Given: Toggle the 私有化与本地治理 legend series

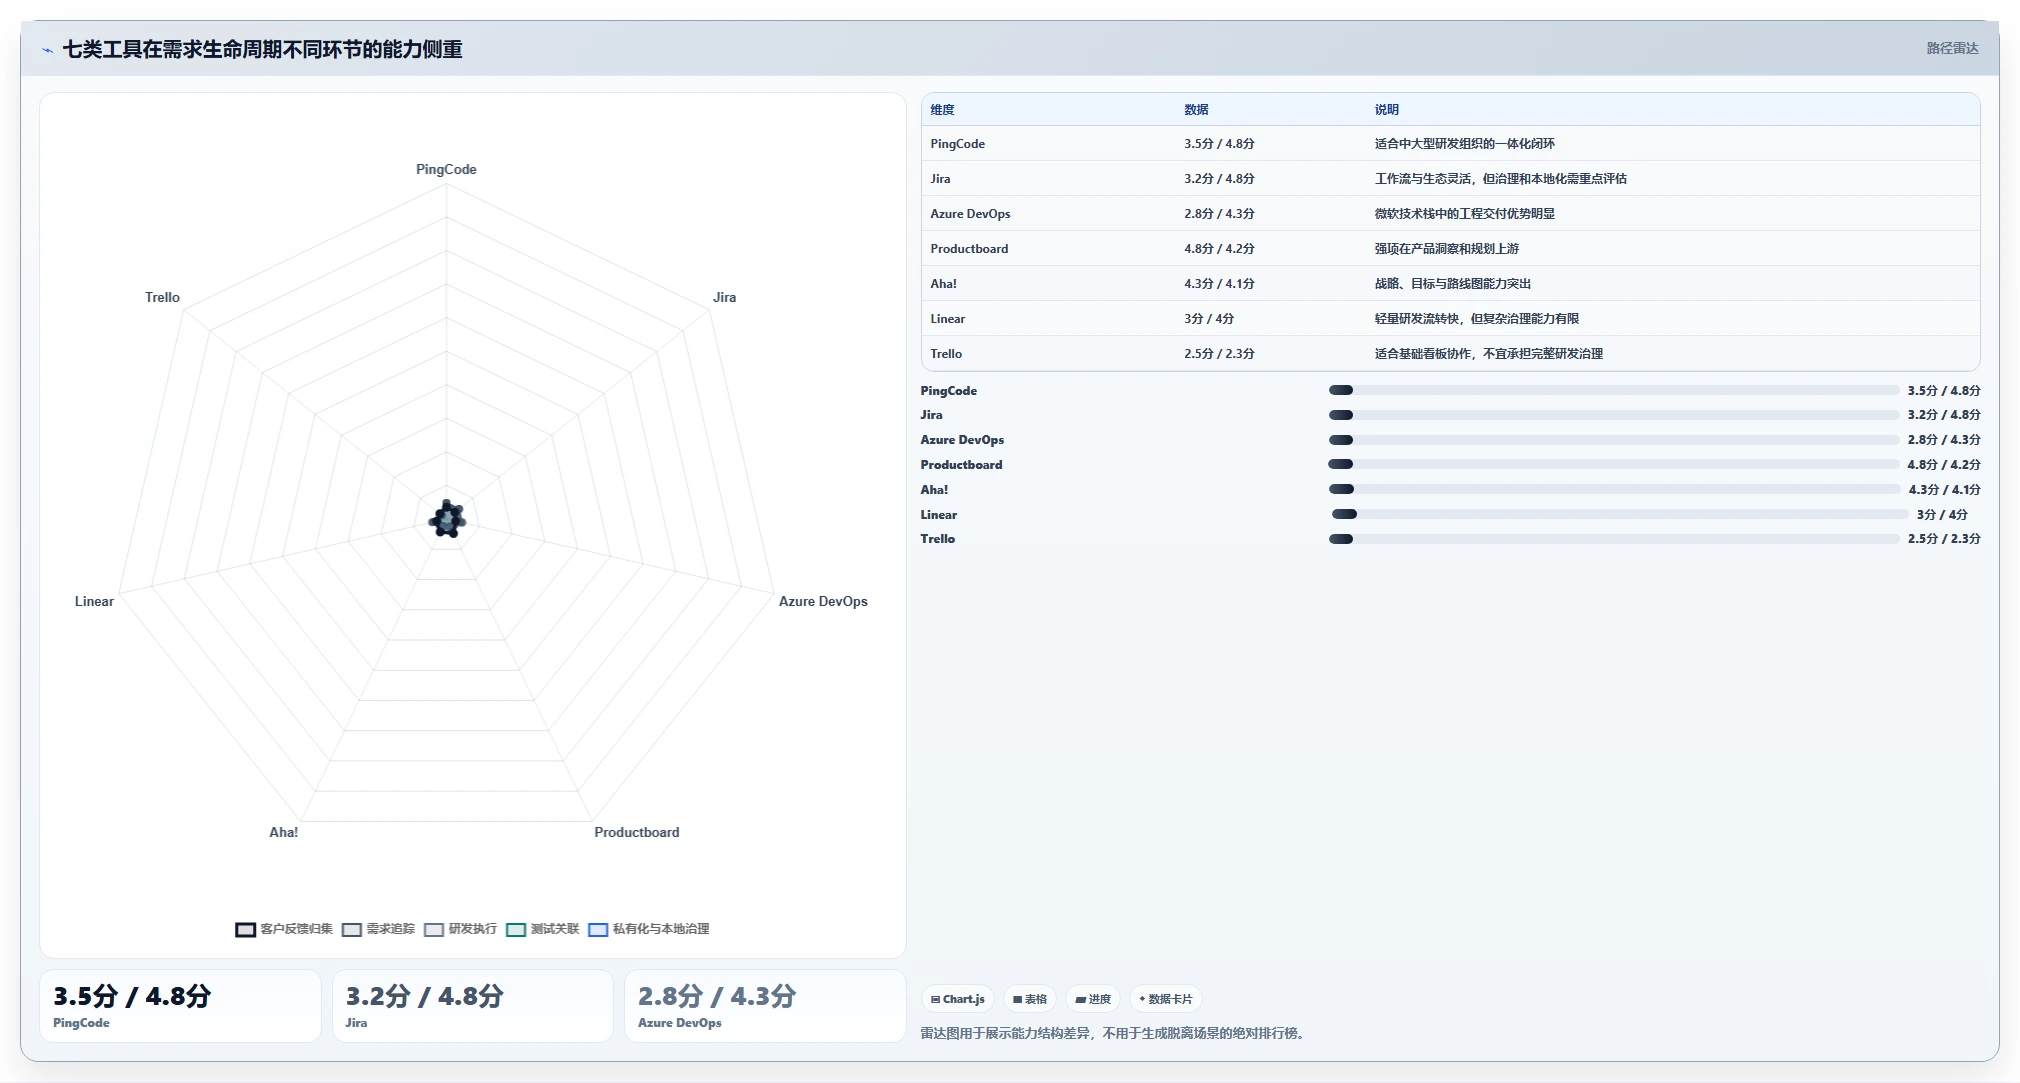Looking at the screenshot, I should click(x=649, y=929).
